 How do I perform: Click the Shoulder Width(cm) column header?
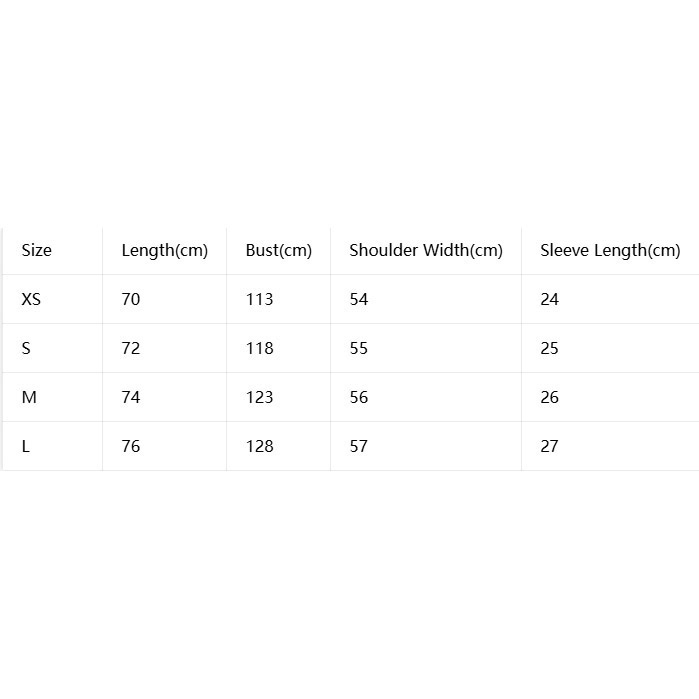426,251
